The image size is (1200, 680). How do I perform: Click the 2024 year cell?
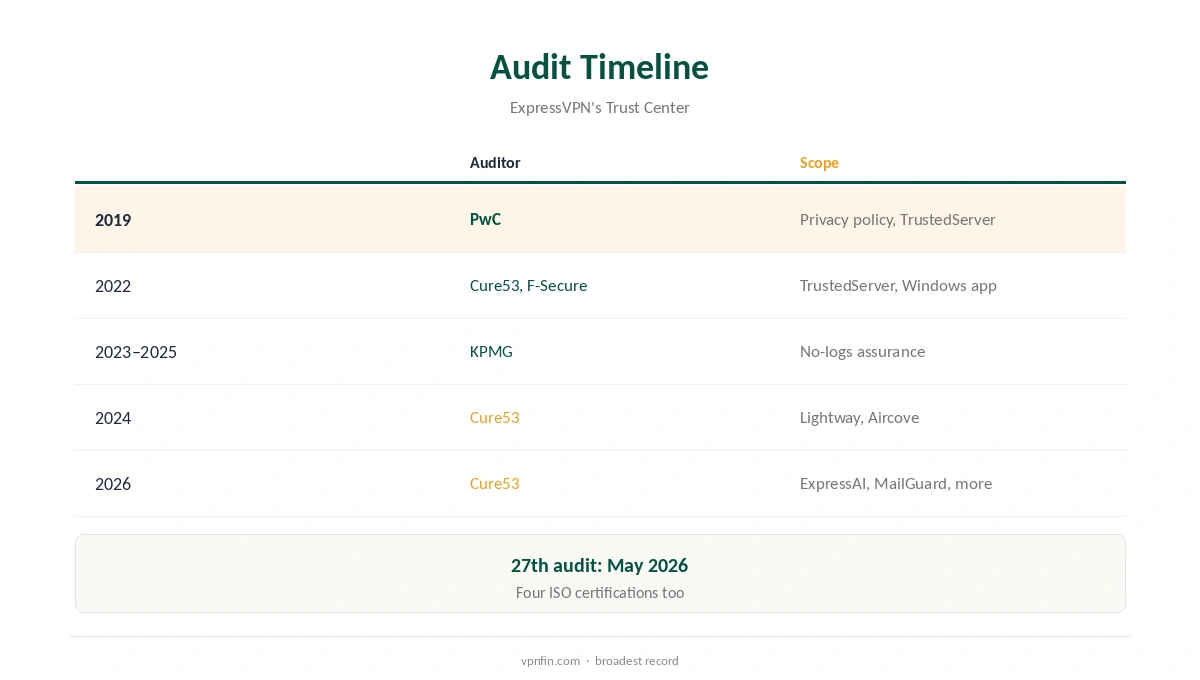coord(113,418)
